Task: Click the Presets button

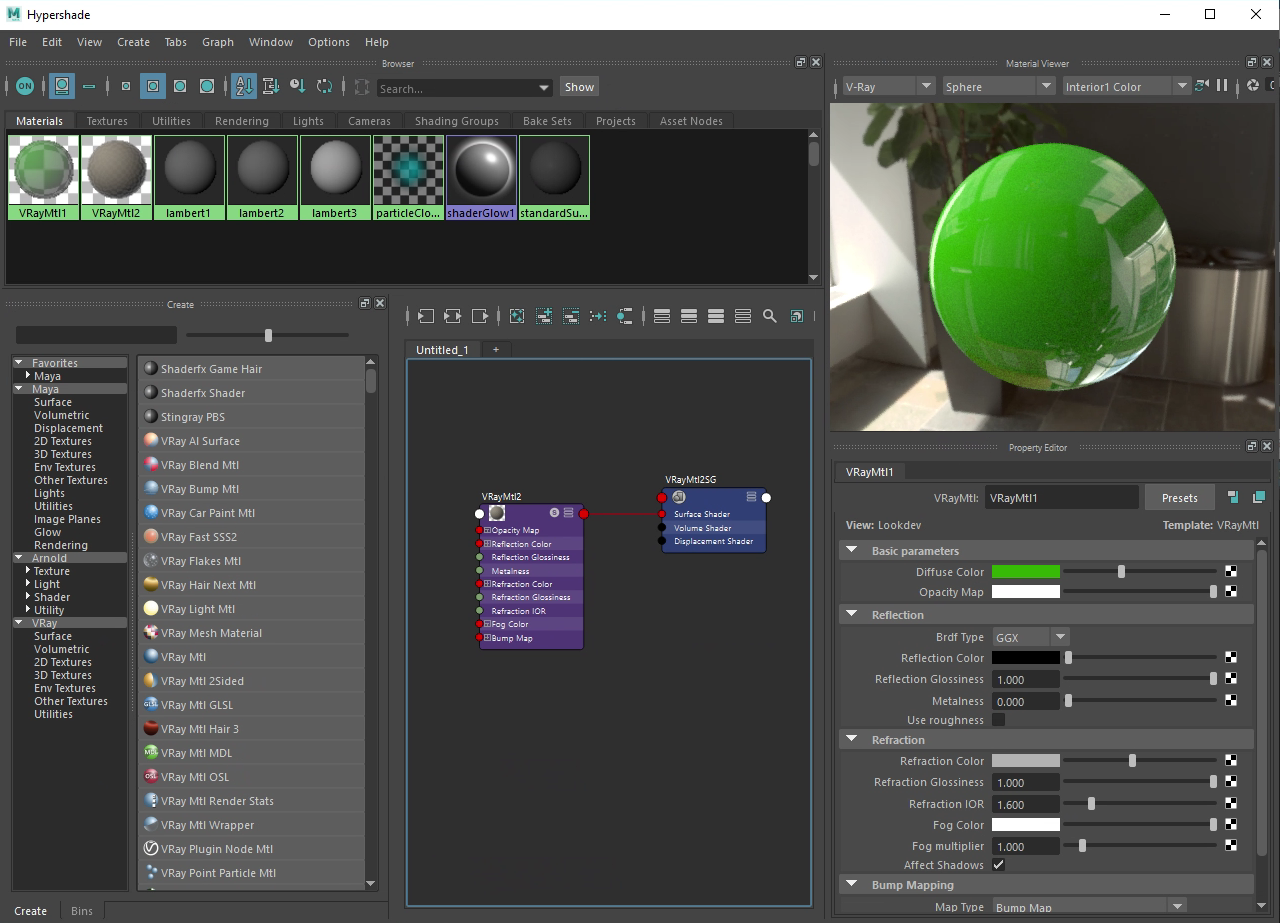Action: [x=1179, y=498]
